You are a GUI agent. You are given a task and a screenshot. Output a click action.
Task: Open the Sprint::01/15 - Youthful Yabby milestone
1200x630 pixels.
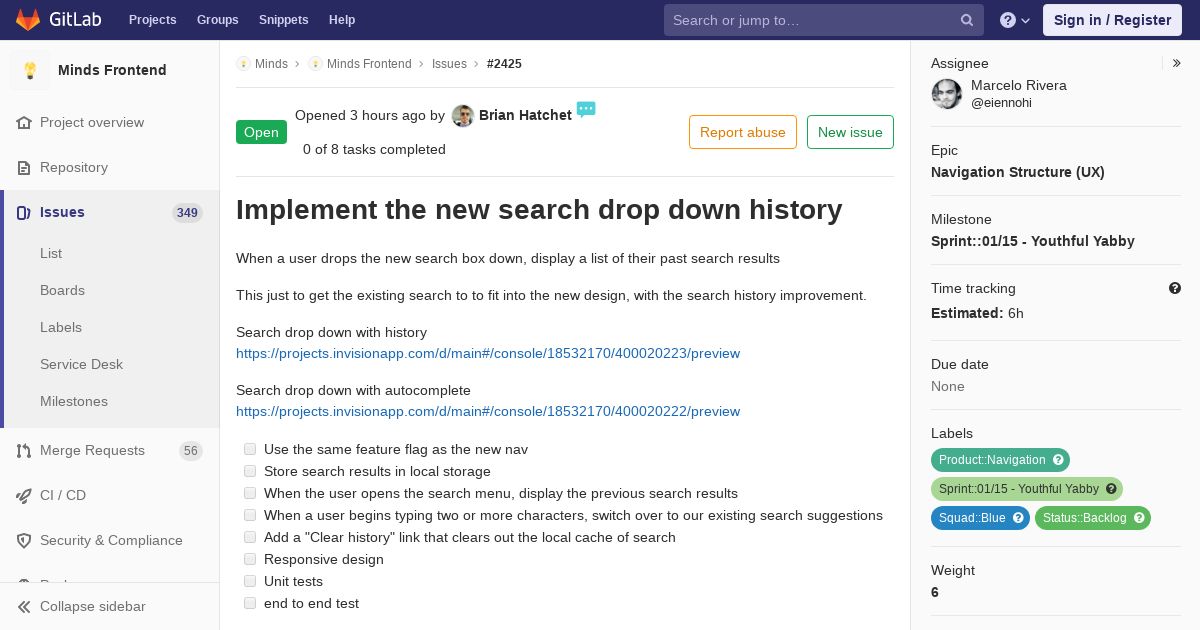coord(1033,241)
